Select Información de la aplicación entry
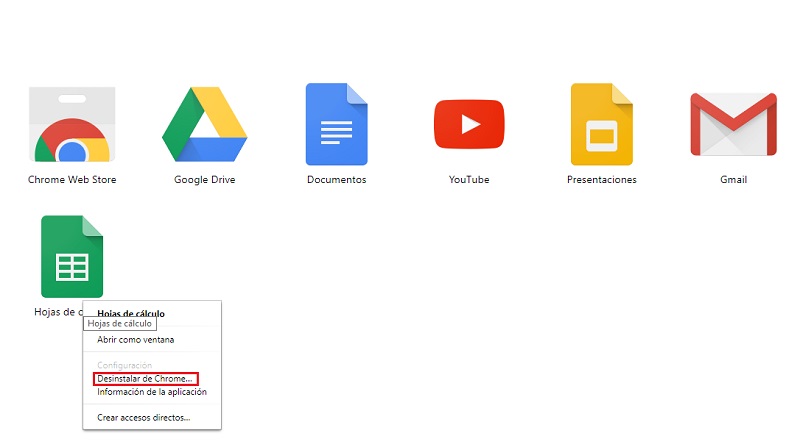Viewport: 800px width, 447px height. pyautogui.click(x=152, y=392)
